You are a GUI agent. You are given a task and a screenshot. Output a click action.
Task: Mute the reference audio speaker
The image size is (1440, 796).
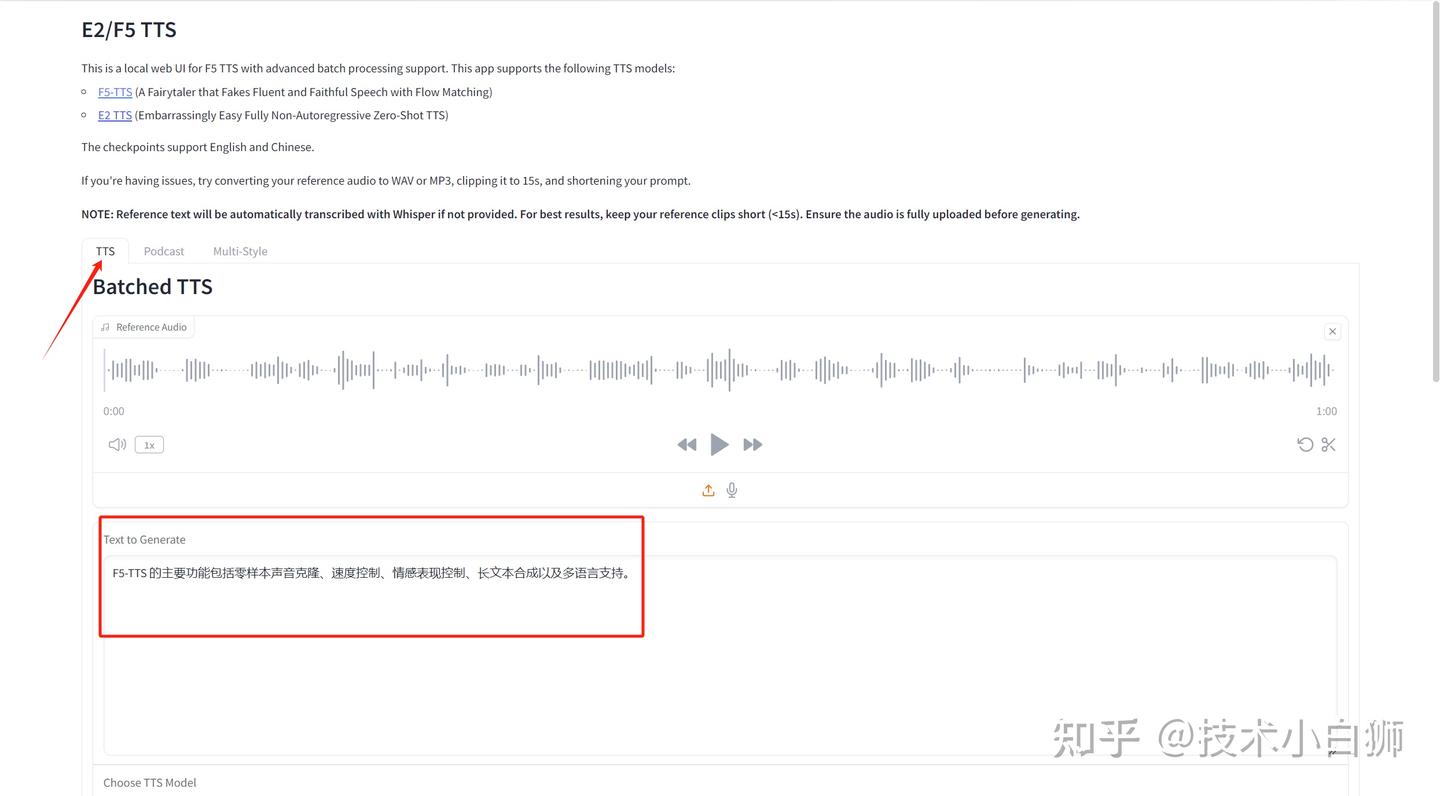(116, 444)
